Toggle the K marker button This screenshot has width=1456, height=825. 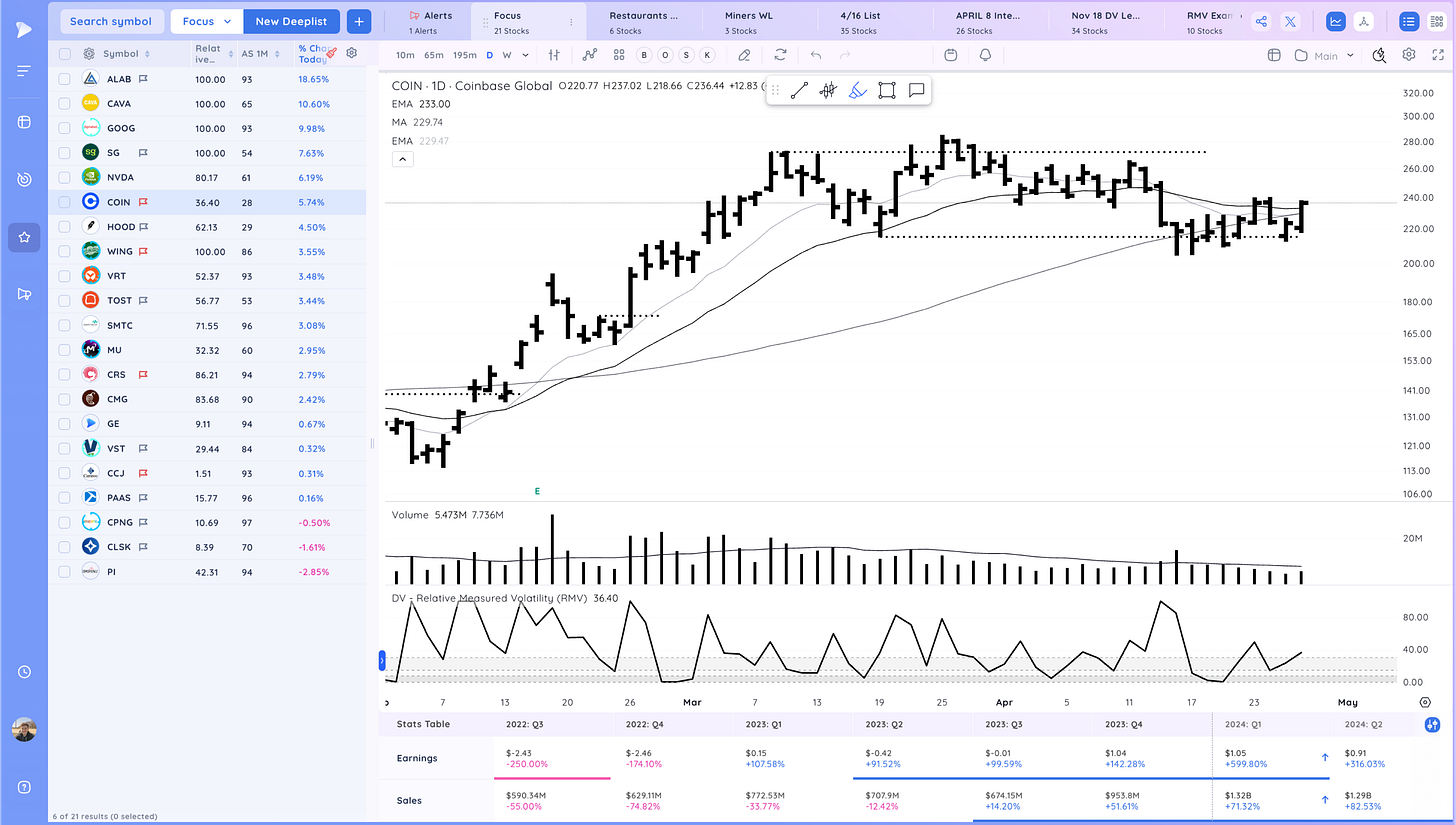708,55
